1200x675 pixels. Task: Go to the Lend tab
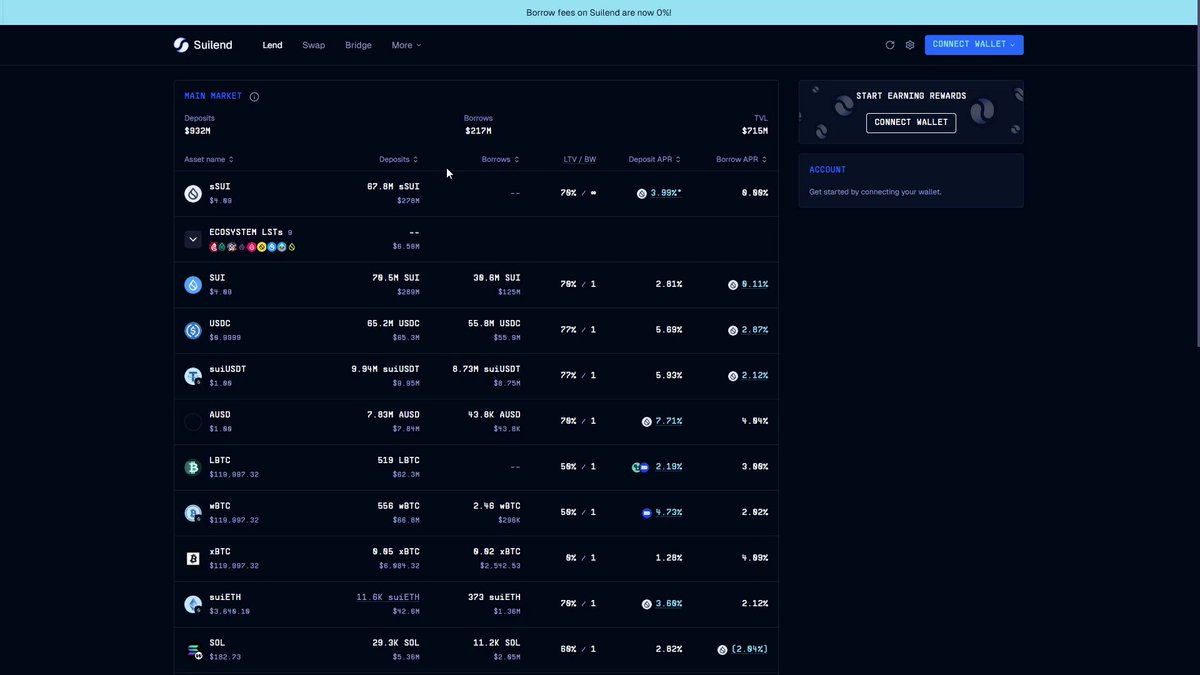[272, 45]
